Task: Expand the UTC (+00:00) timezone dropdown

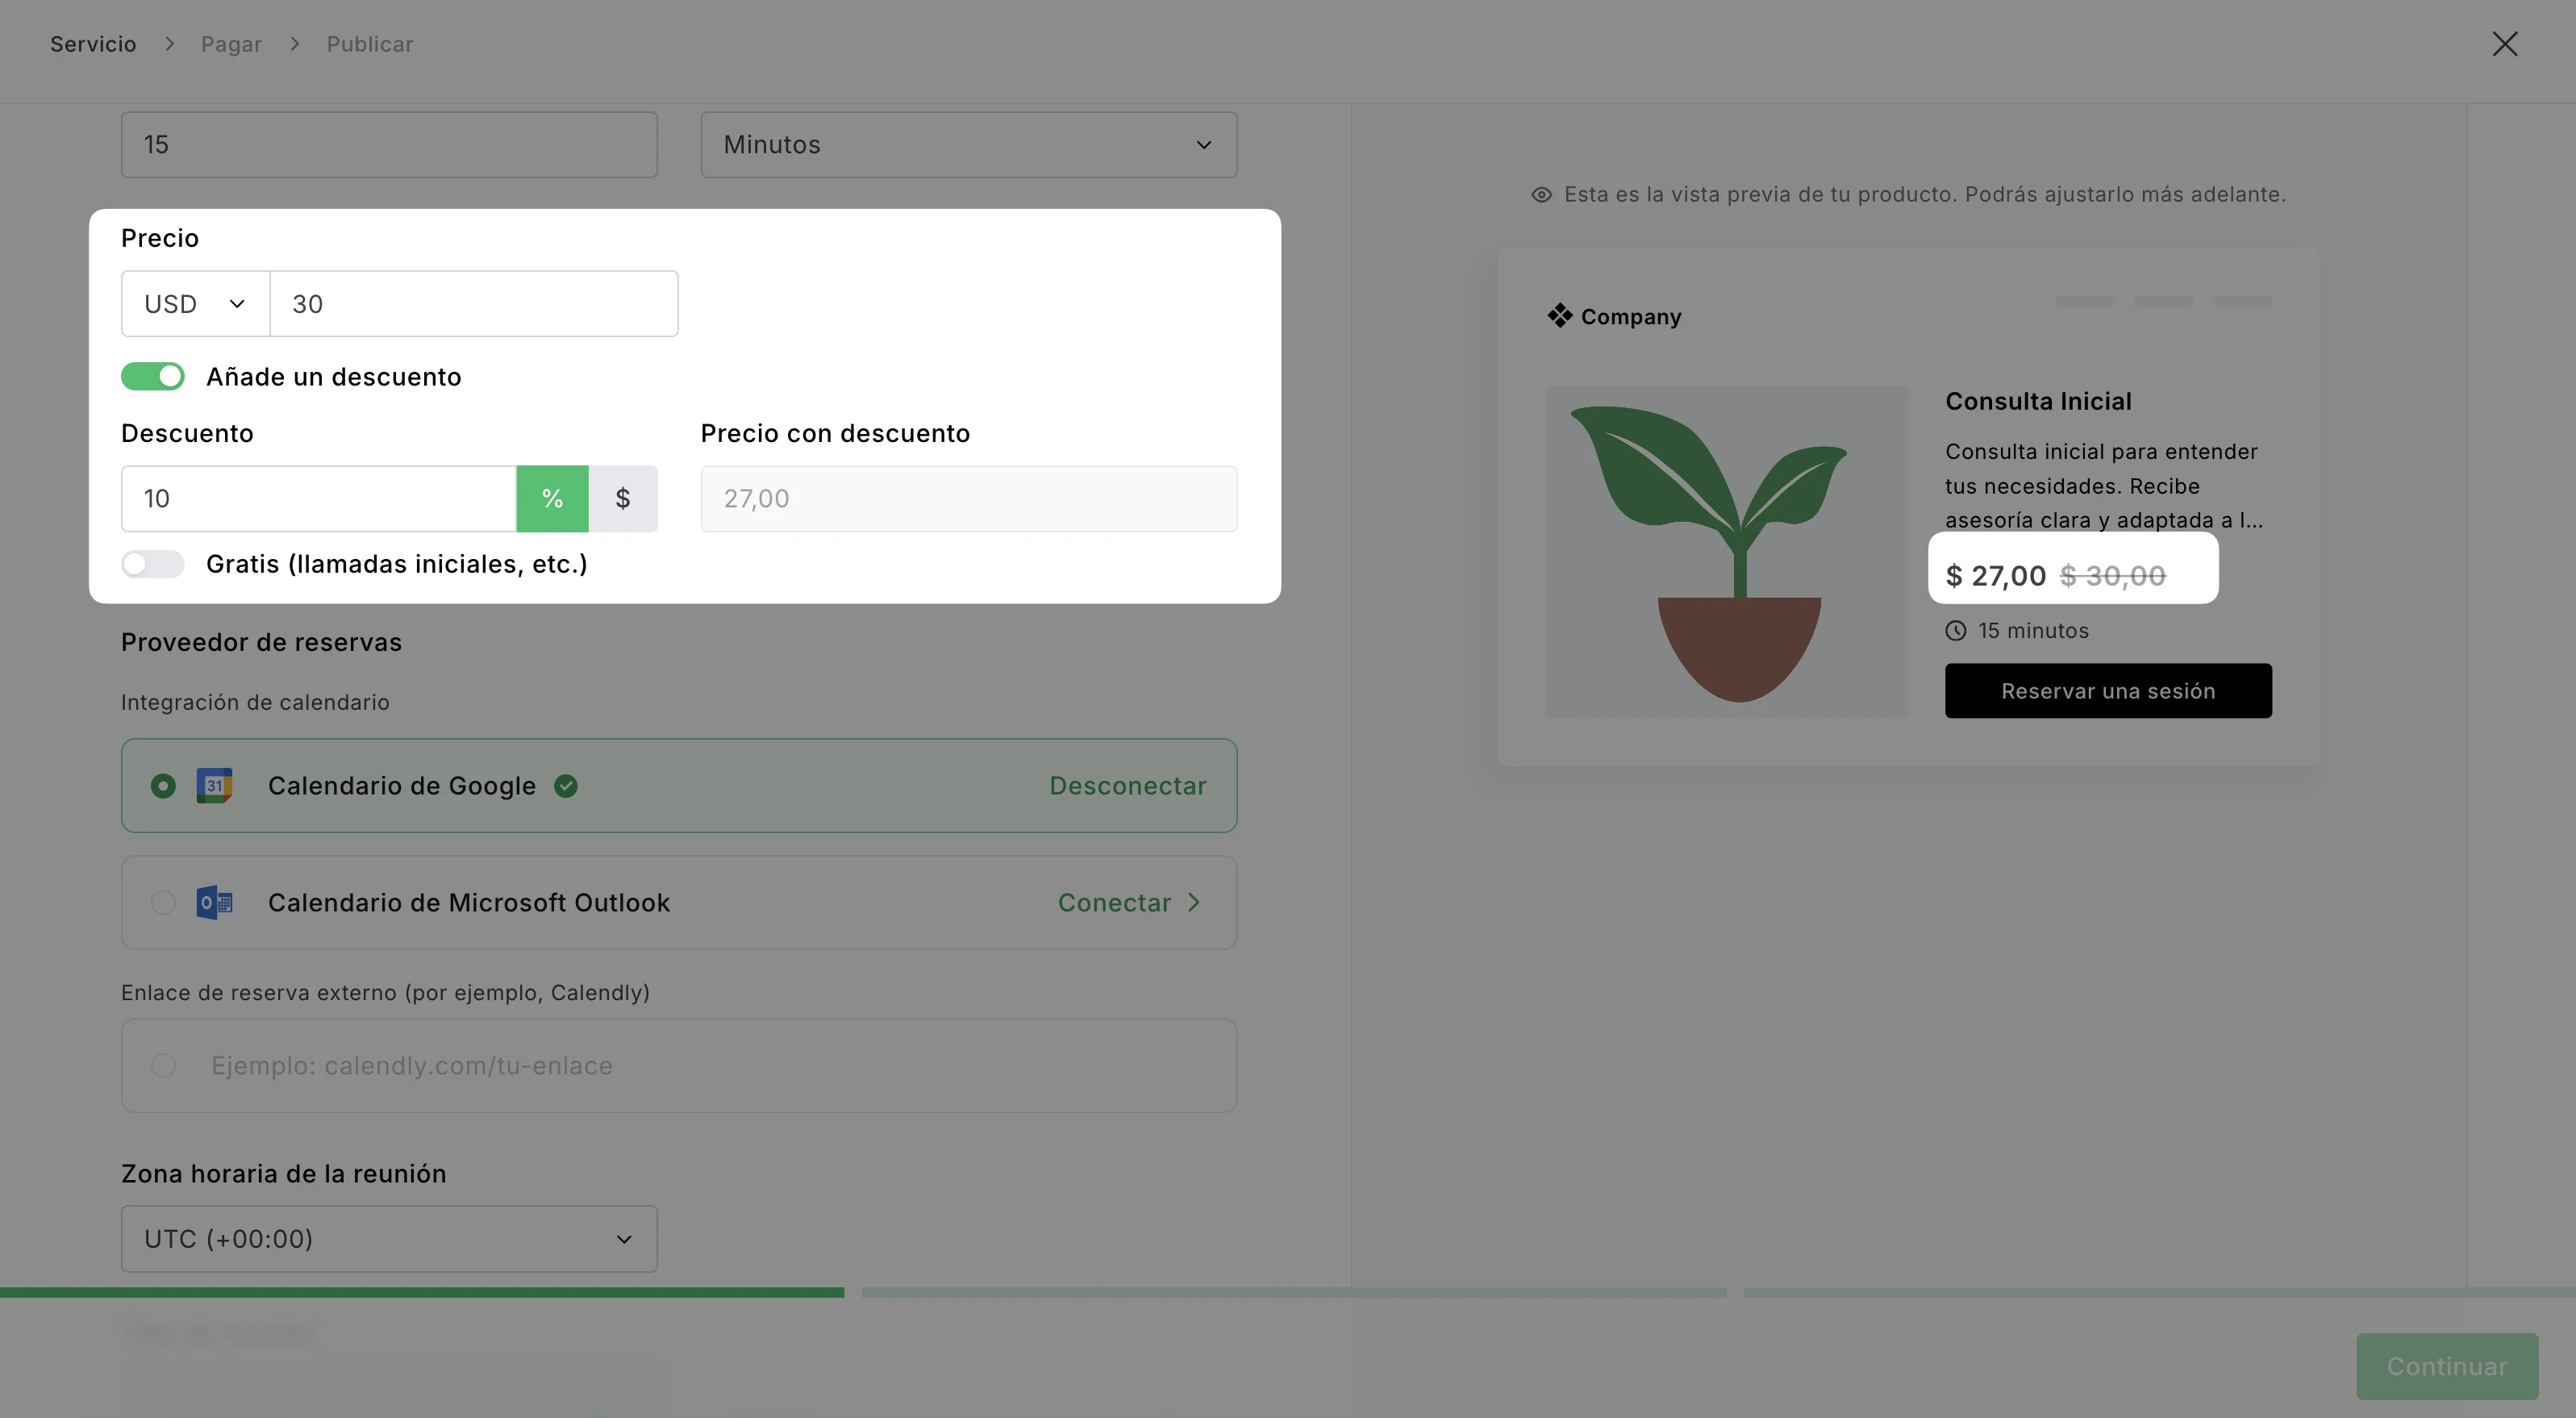Action: point(389,1239)
